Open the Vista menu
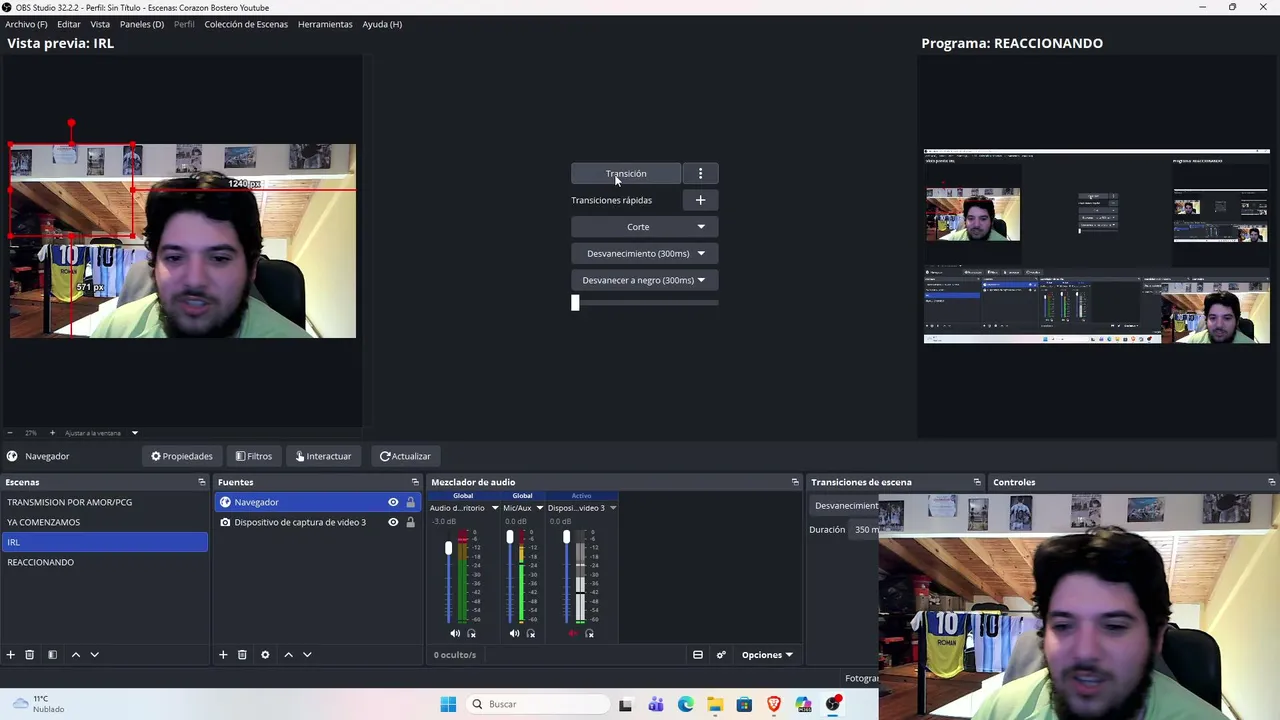The image size is (1280, 720). tap(100, 24)
